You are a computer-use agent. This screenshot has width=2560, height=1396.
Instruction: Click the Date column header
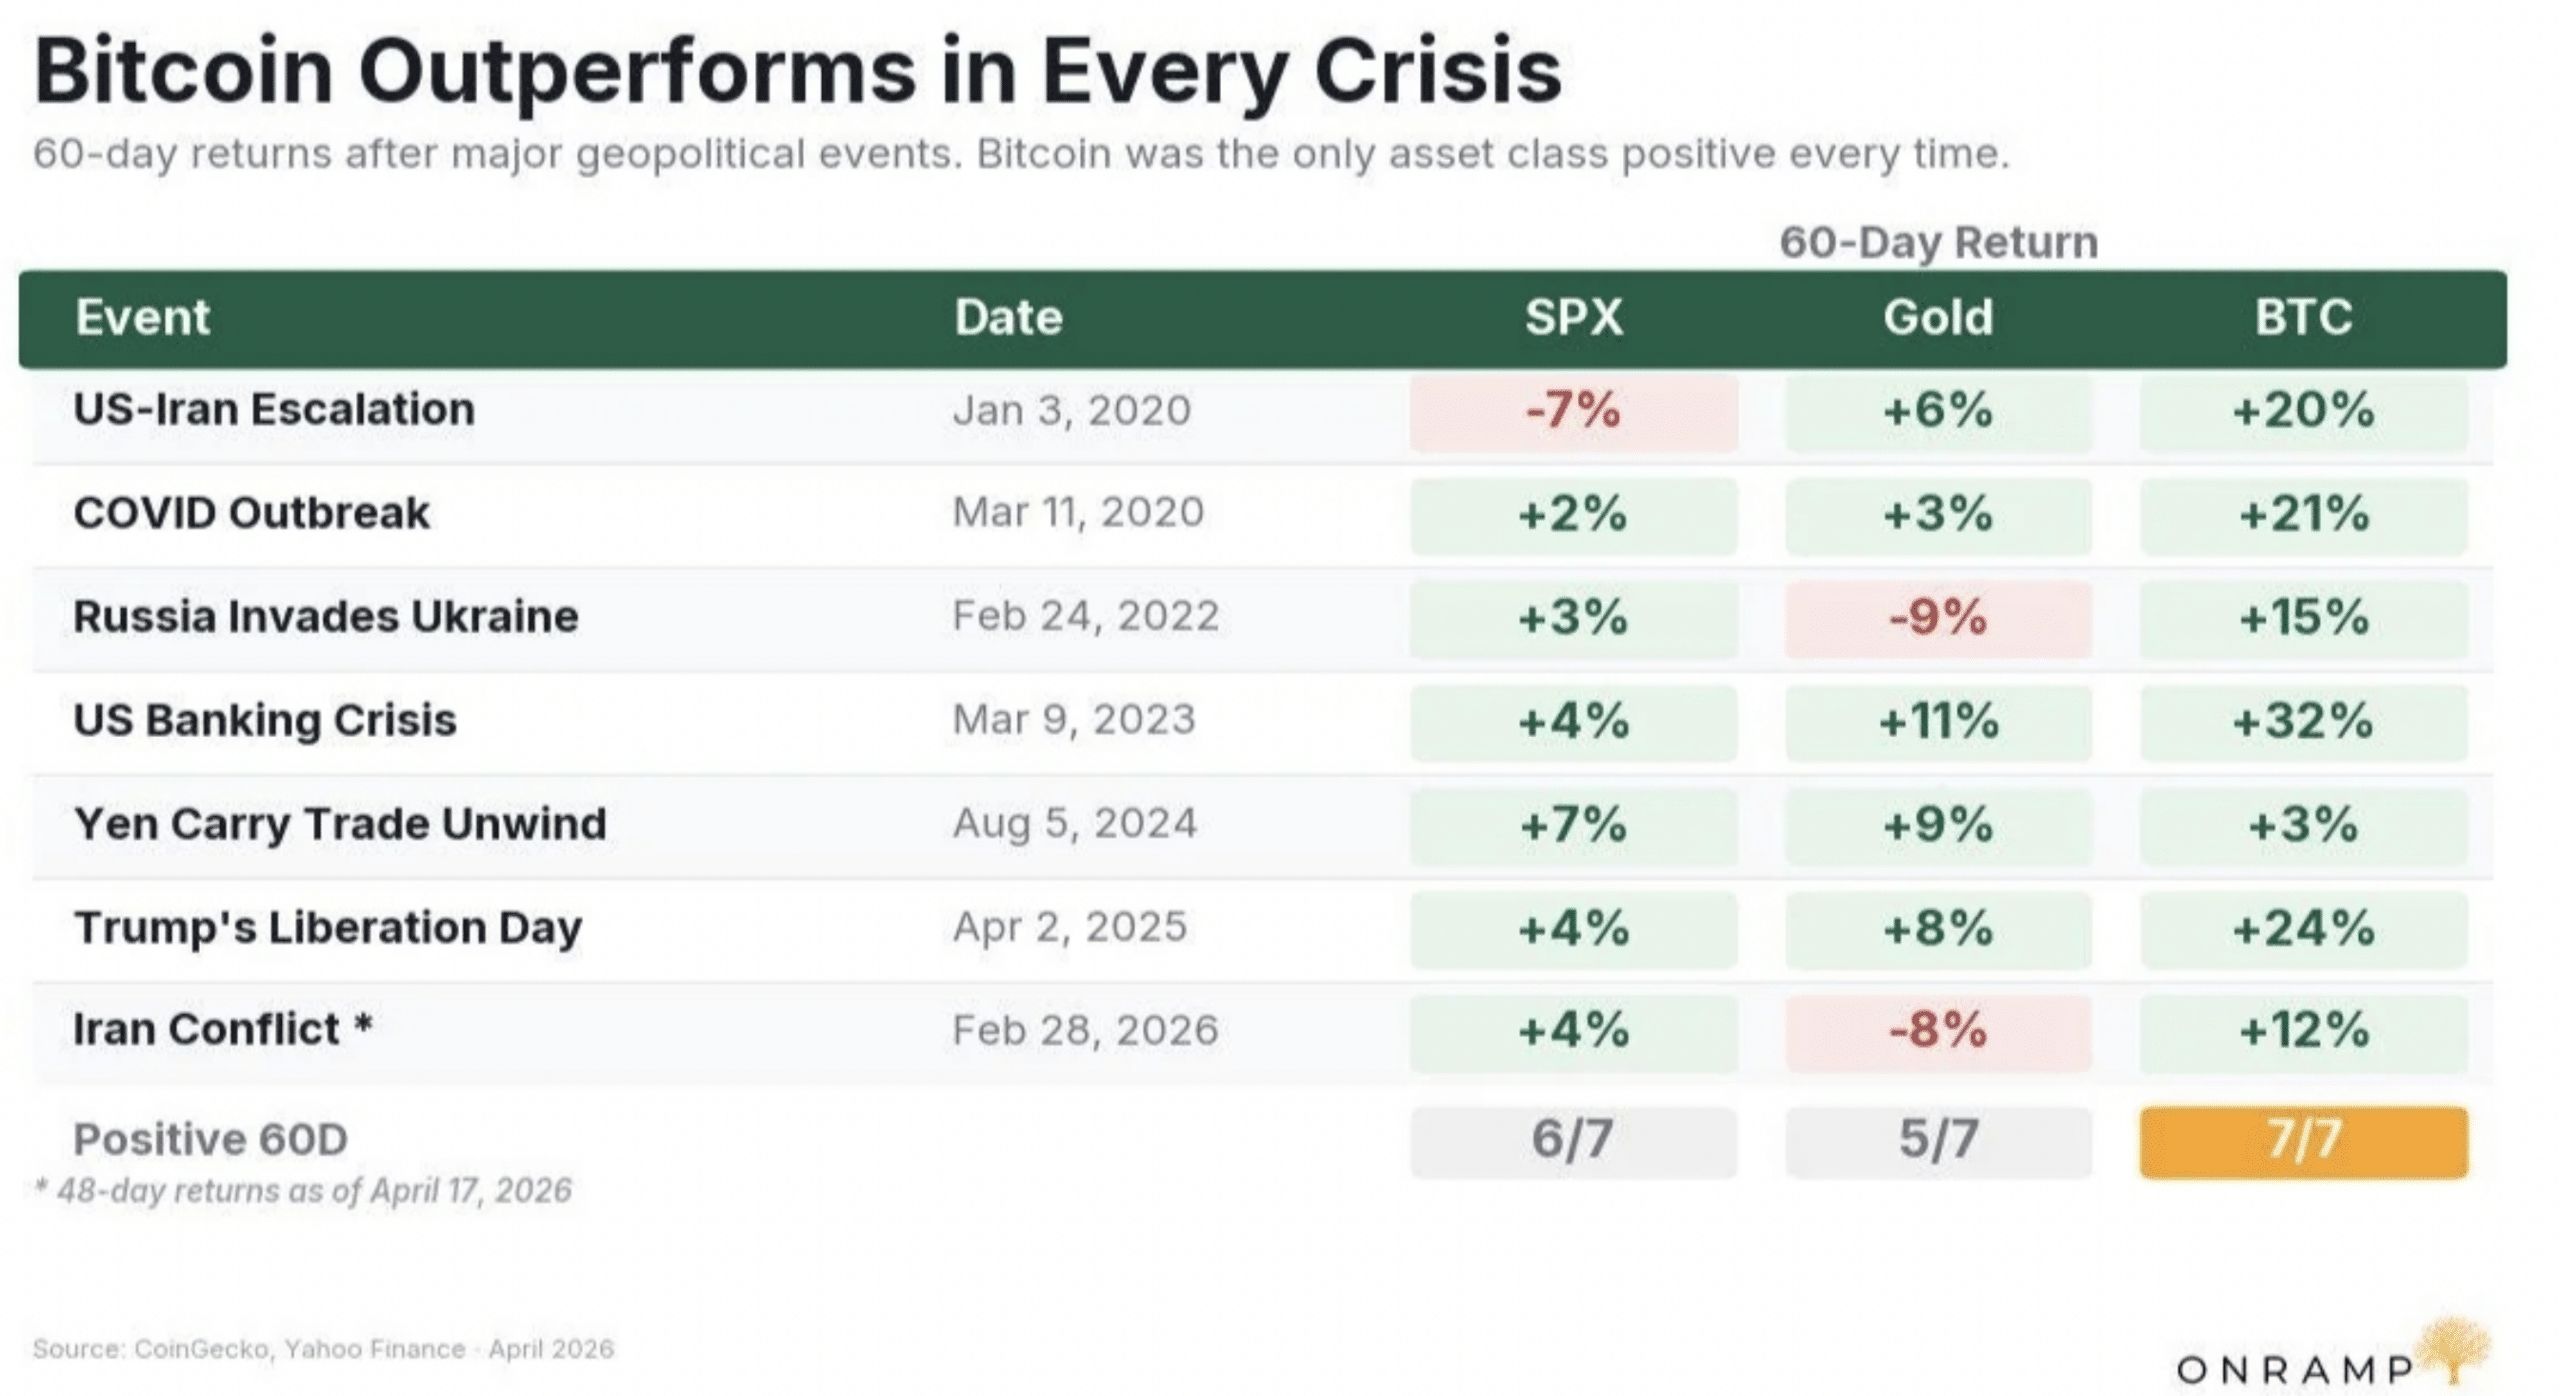click(x=1008, y=318)
